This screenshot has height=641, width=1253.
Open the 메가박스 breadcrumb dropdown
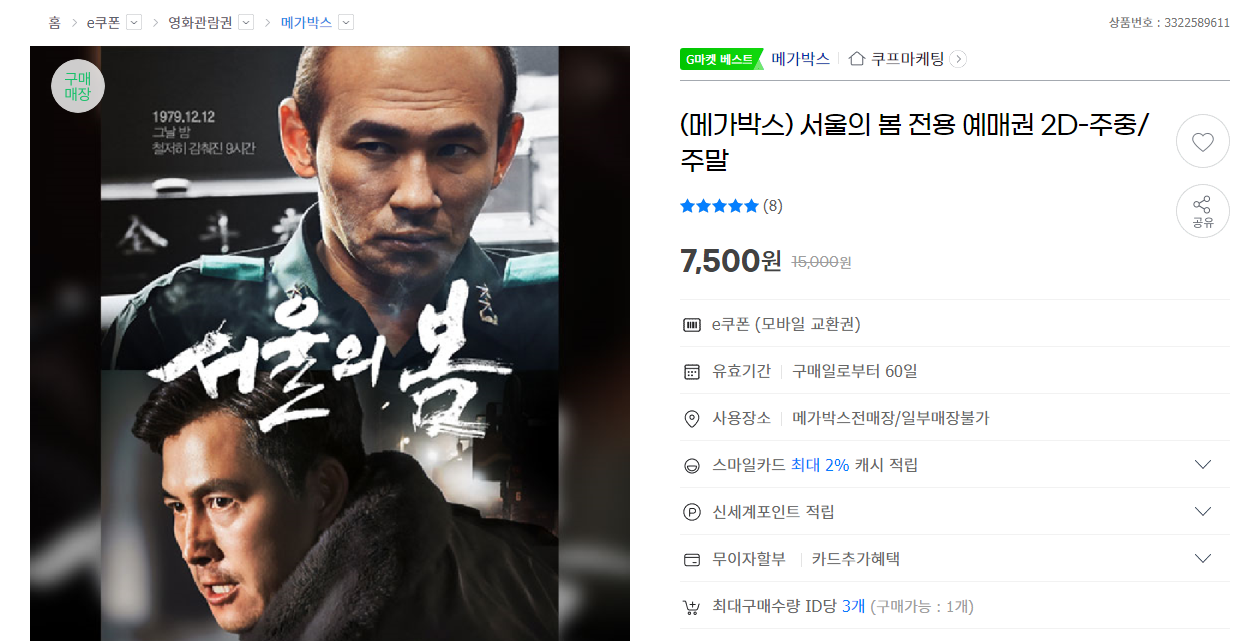click(x=346, y=22)
